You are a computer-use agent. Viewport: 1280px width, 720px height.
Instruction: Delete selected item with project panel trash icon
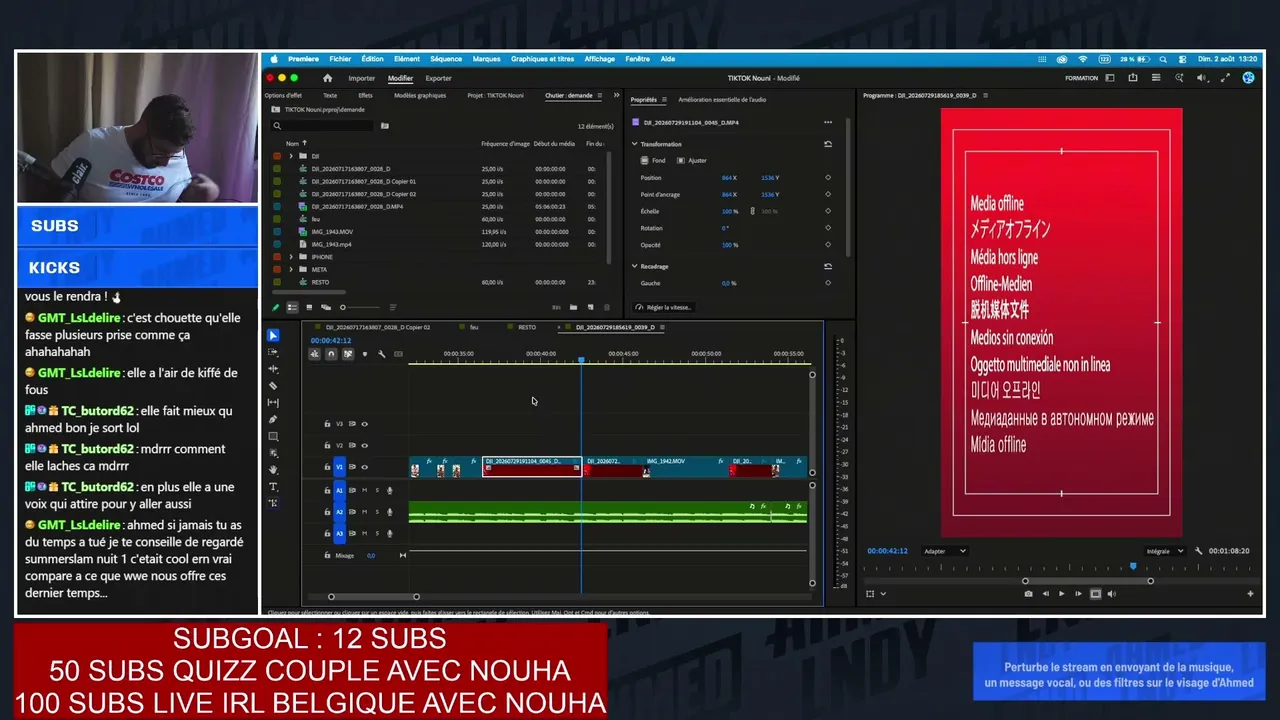[605, 307]
